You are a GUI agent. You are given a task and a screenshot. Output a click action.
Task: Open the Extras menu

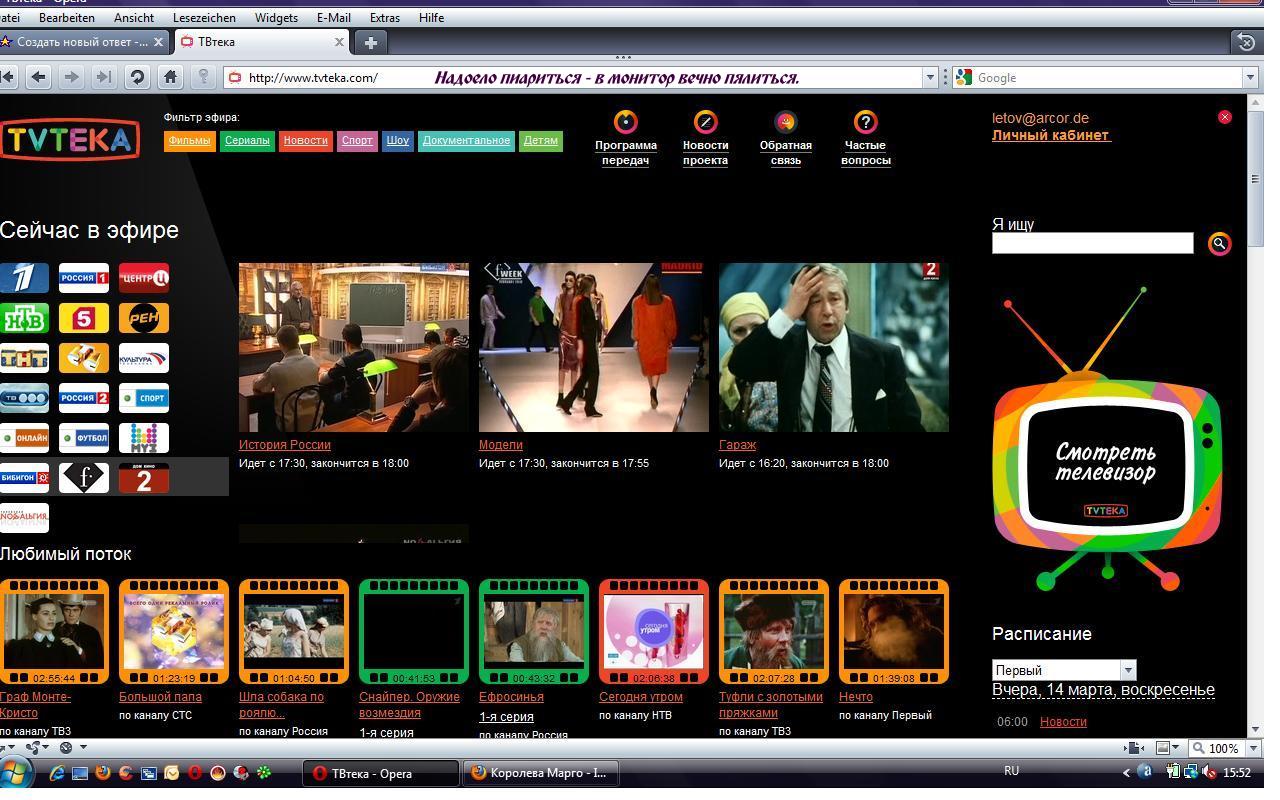(x=385, y=18)
